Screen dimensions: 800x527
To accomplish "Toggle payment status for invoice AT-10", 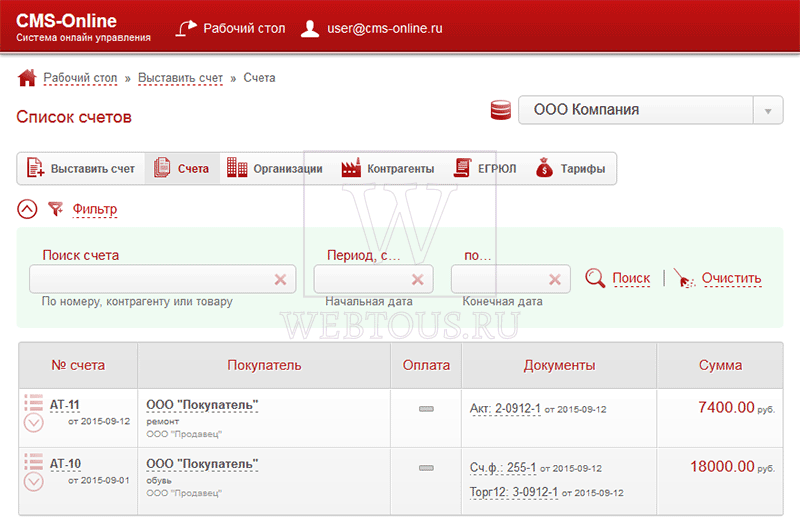I will [x=426, y=468].
